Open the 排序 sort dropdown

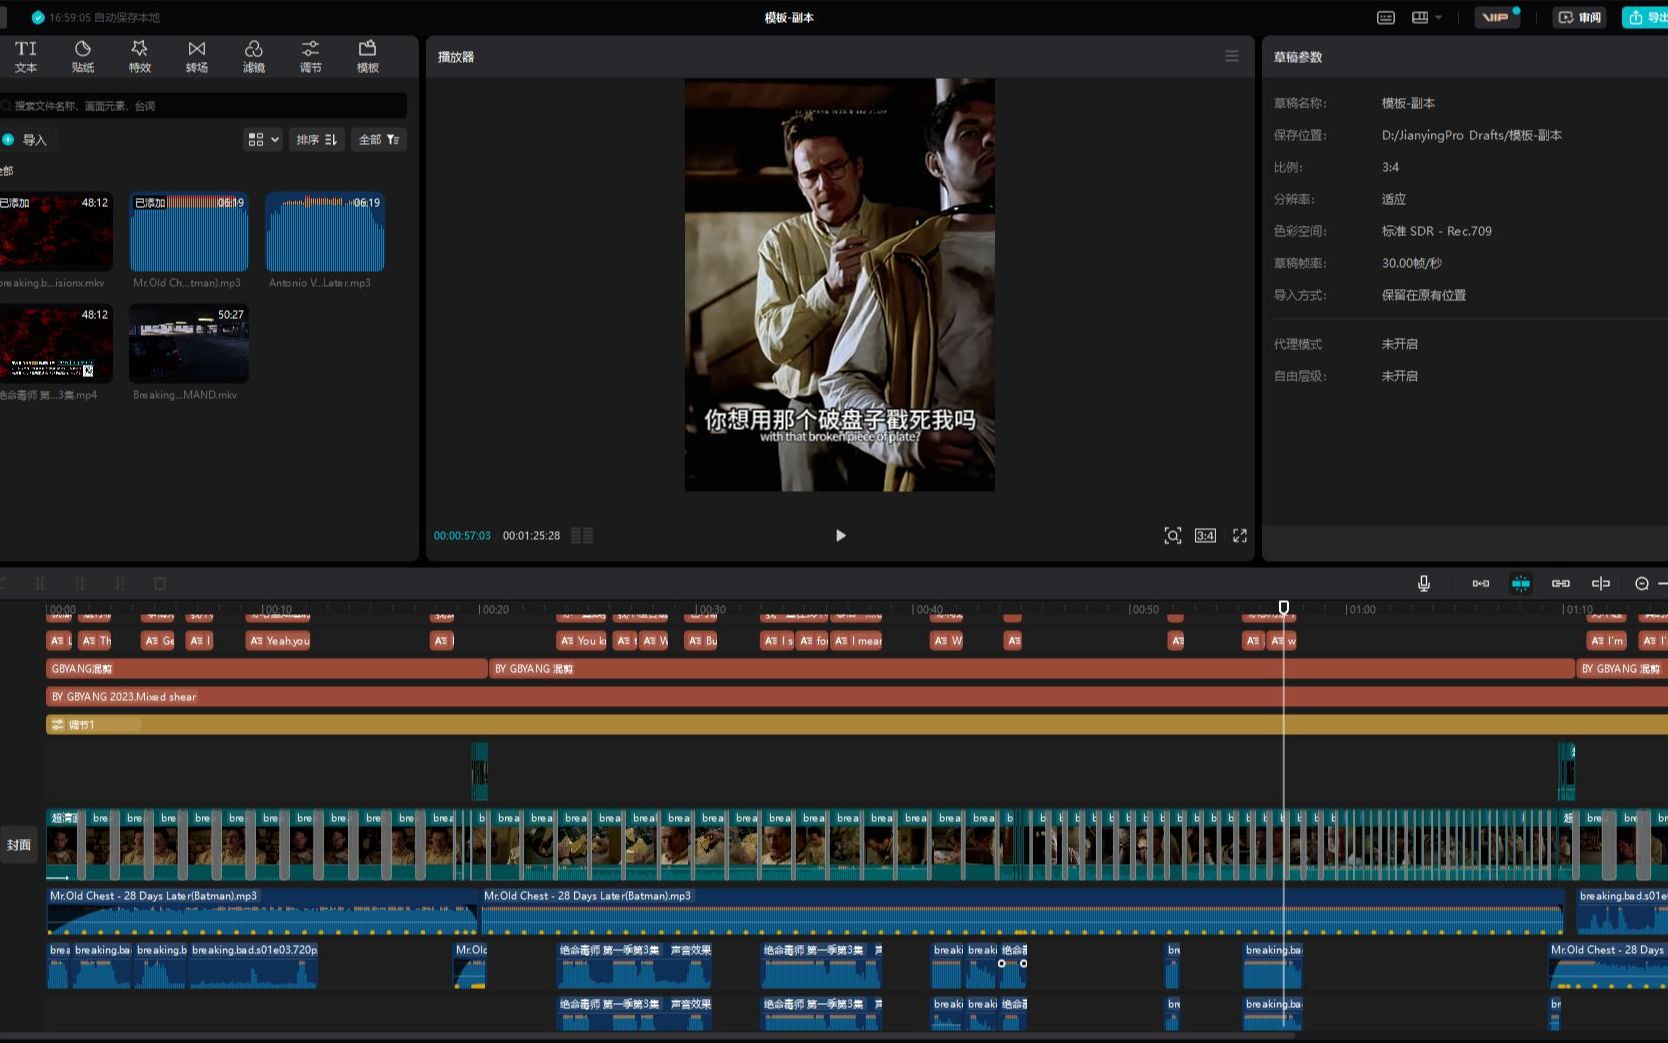[316, 140]
